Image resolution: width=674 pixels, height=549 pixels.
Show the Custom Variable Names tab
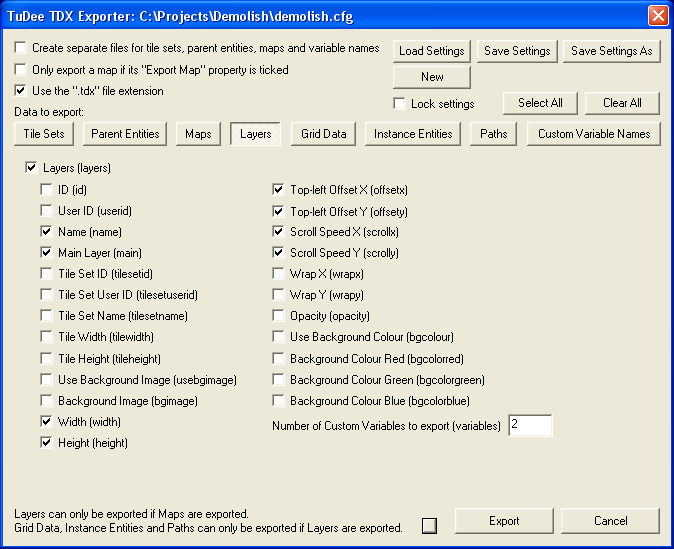tap(594, 134)
